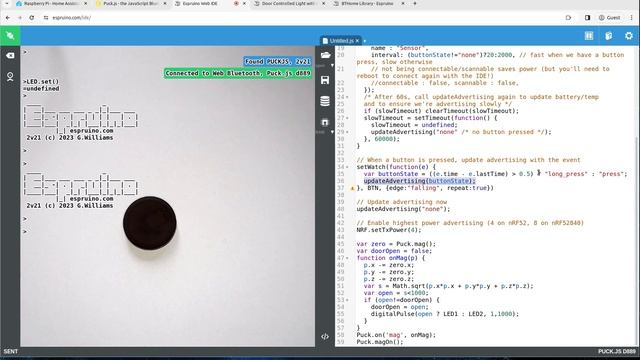Send code to Espruino with upload chip icon

(x=325, y=122)
